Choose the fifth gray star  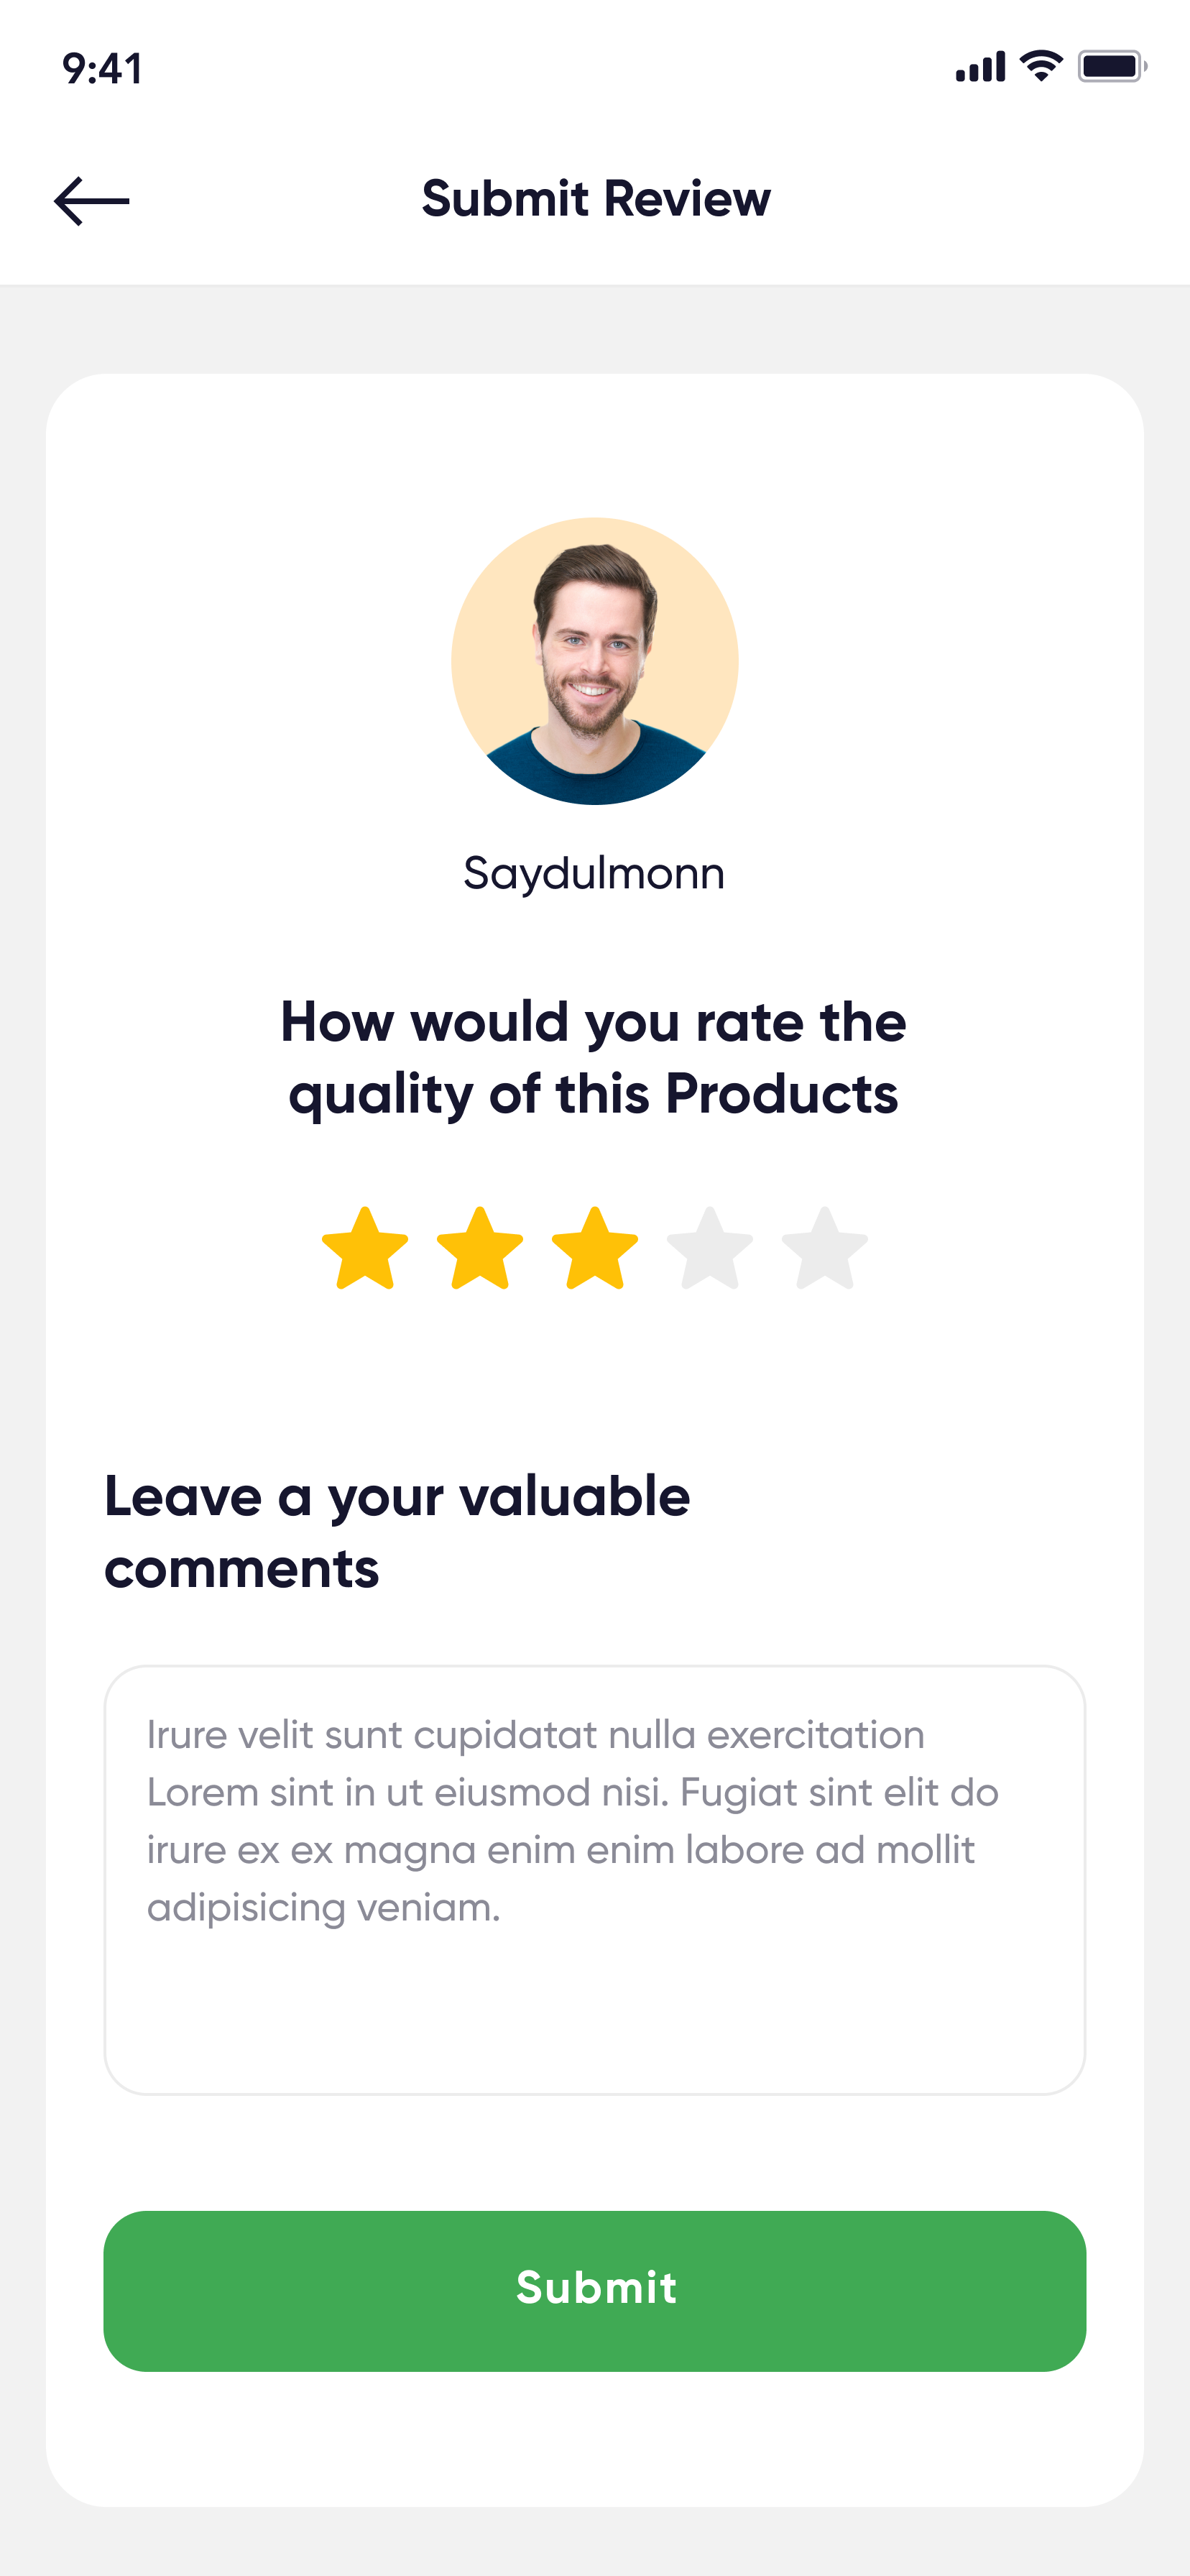pyautogui.click(x=825, y=1250)
